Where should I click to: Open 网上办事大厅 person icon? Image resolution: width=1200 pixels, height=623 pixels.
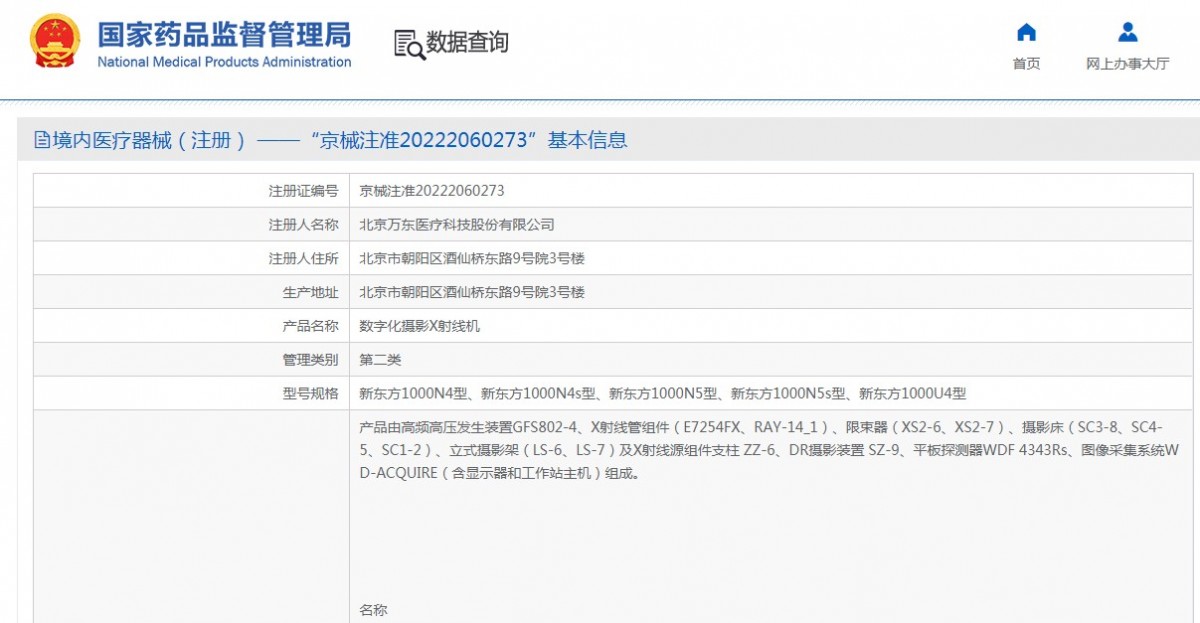(x=1127, y=32)
